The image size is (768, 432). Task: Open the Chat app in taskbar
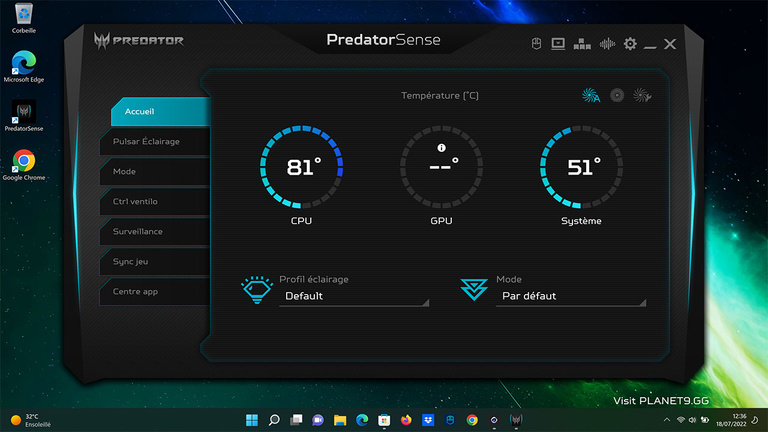tap(318, 420)
